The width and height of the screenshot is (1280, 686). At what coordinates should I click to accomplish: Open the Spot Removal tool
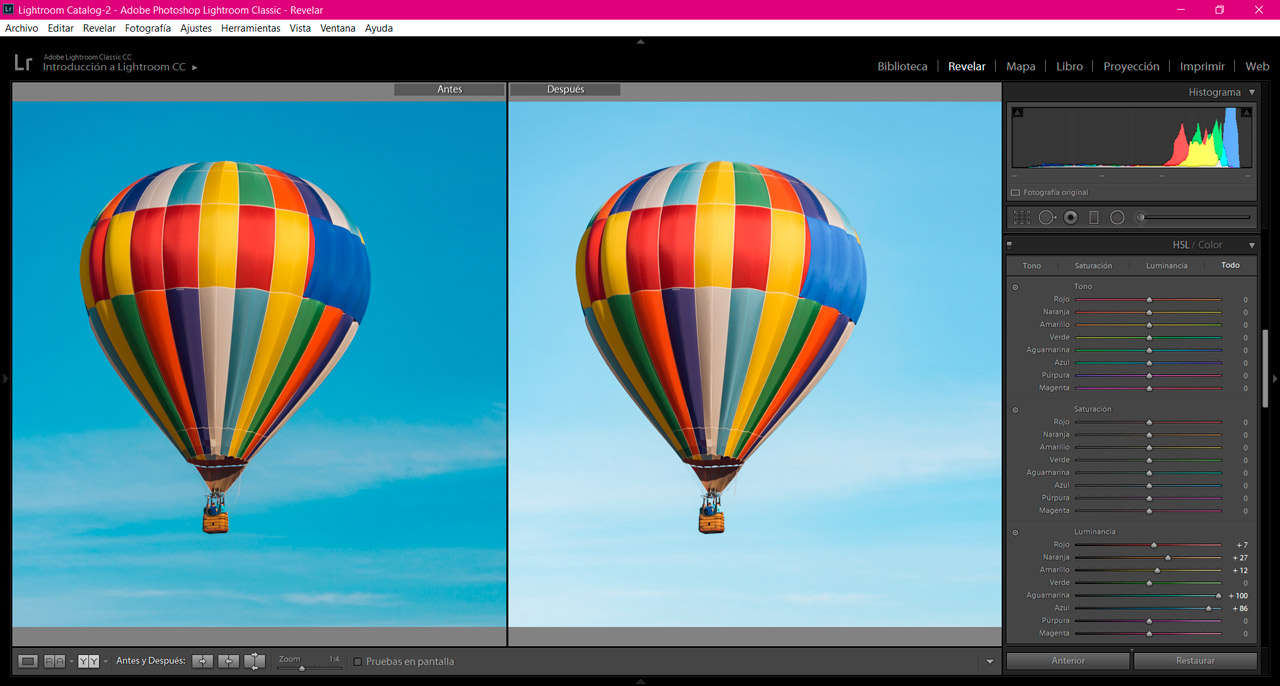point(1047,216)
